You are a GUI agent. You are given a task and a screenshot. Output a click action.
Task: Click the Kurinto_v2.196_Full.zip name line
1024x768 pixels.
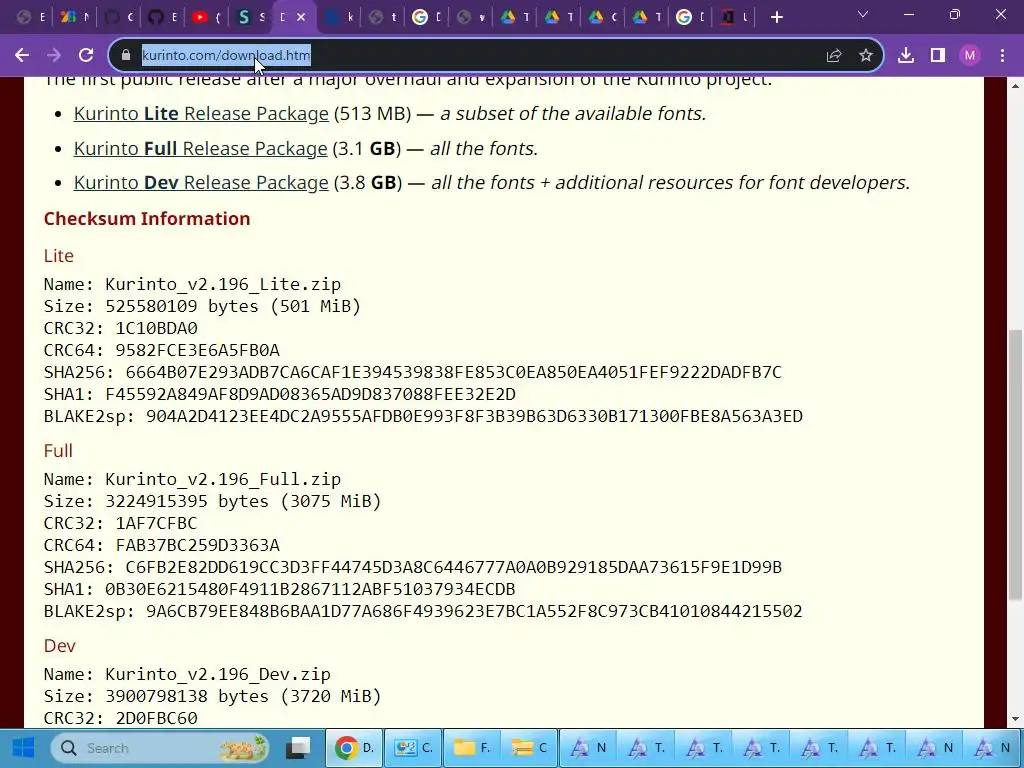192,480
